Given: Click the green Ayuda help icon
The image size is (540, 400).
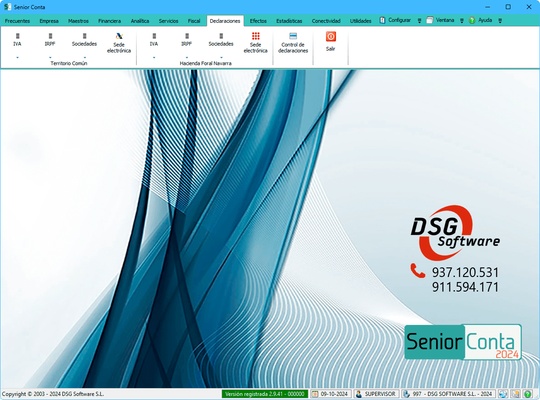Looking at the screenshot, I should 472,20.
